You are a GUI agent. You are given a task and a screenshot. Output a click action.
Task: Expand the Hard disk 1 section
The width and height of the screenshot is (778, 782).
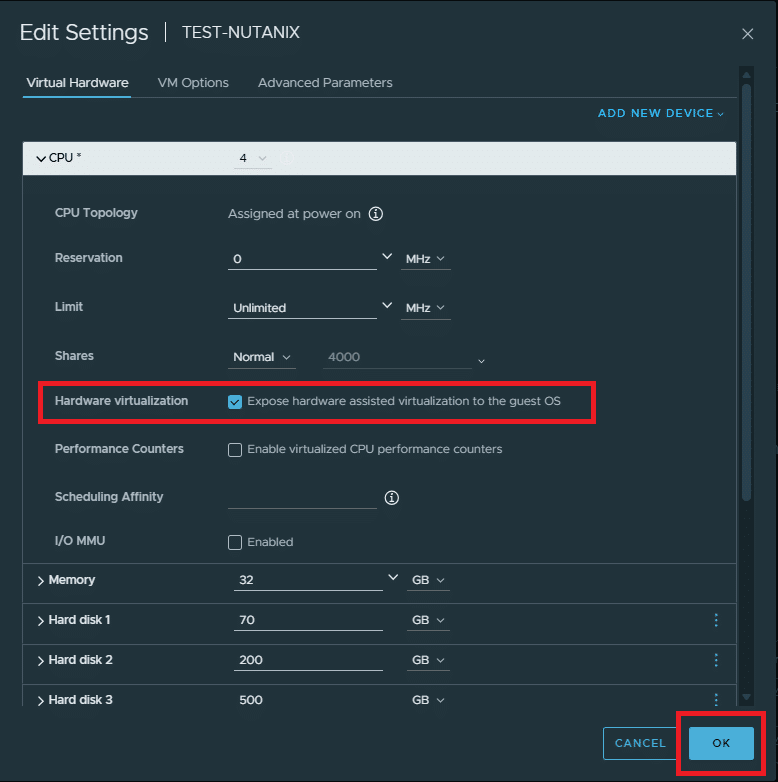(41, 621)
